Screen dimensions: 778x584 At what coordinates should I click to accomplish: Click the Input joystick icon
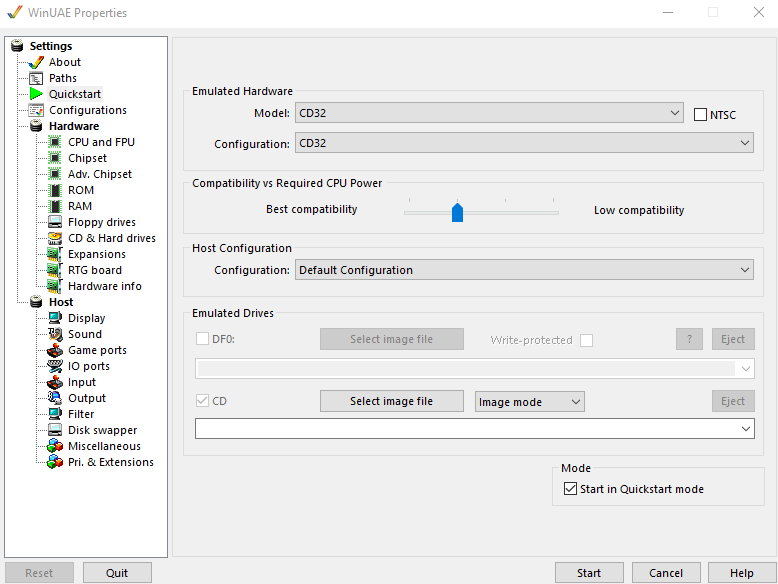click(55, 382)
